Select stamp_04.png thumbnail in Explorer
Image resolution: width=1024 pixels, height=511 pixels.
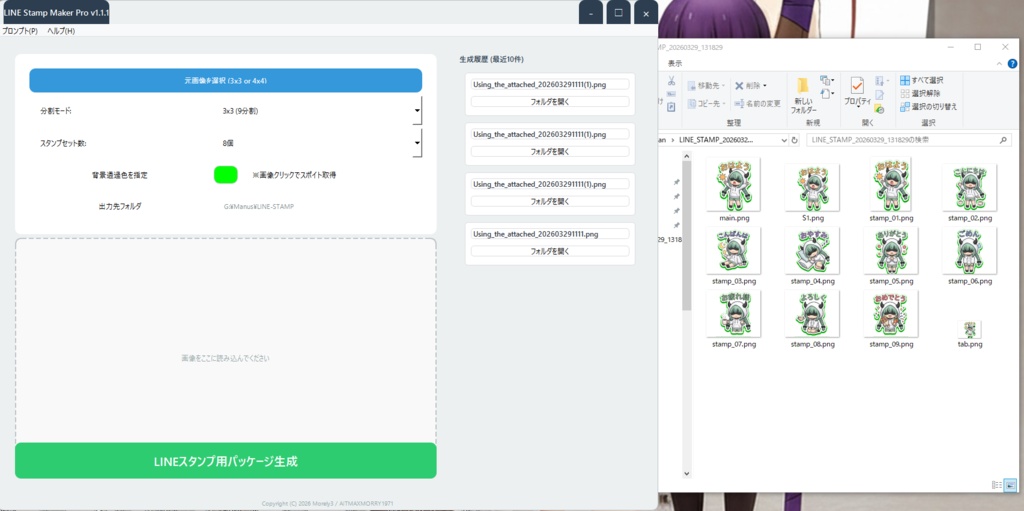point(812,251)
